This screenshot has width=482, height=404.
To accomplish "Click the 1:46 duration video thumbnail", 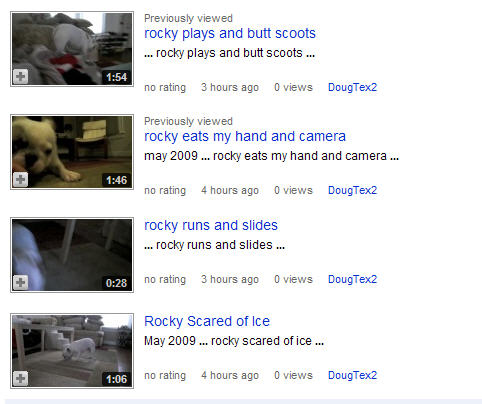I will [72, 152].
